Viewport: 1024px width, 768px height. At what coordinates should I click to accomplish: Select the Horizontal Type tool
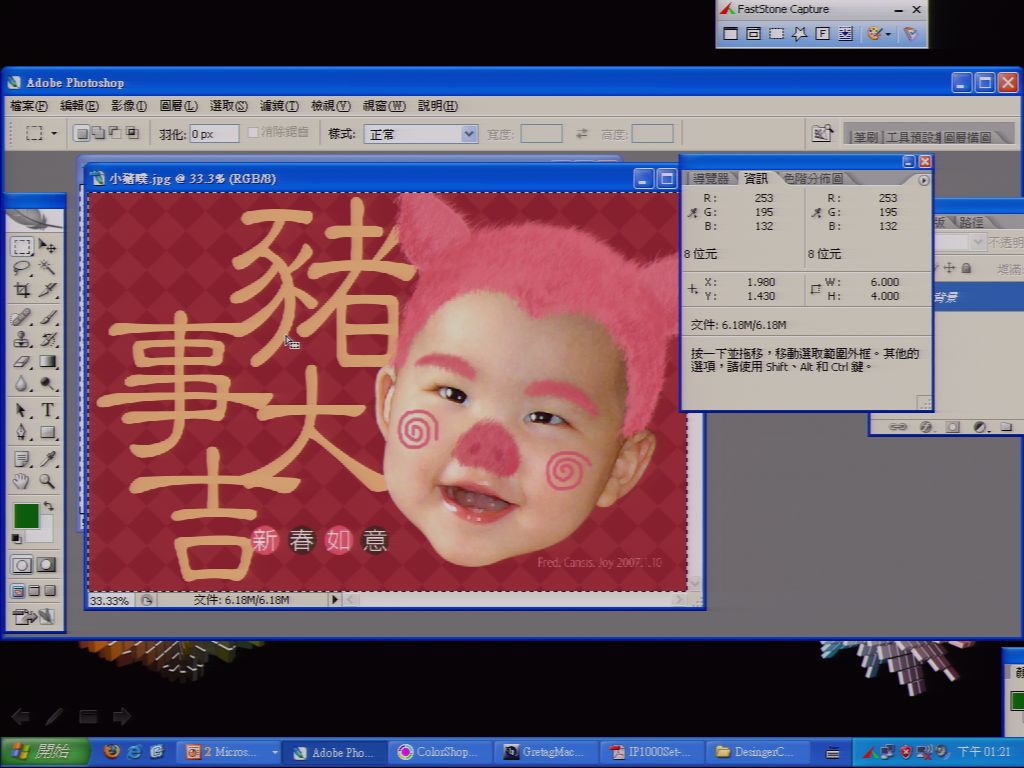pyautogui.click(x=47, y=410)
